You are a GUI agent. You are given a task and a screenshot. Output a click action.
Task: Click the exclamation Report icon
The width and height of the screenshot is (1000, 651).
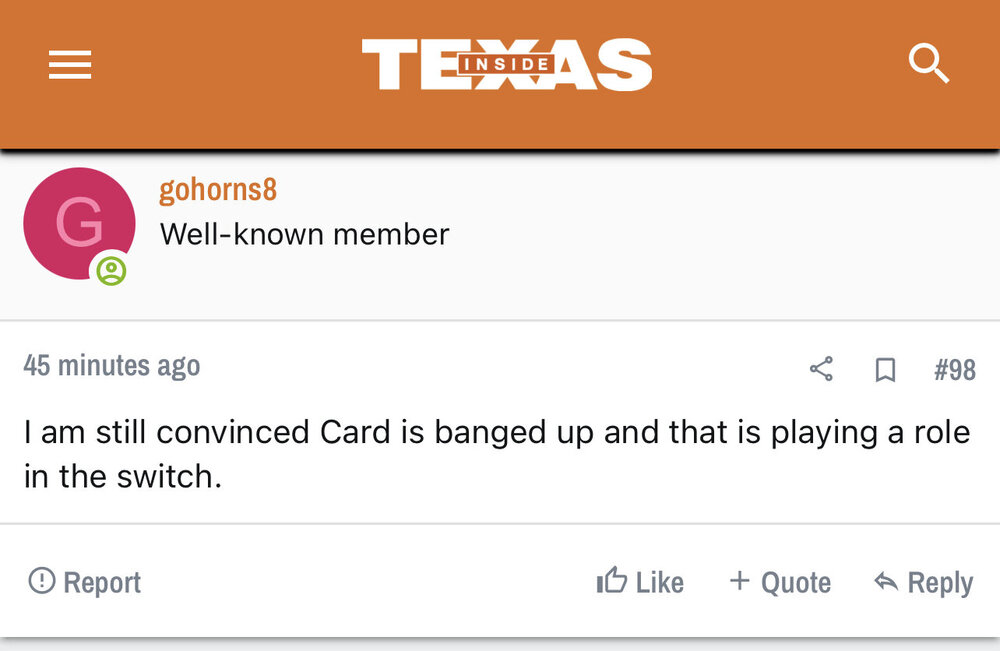point(42,581)
